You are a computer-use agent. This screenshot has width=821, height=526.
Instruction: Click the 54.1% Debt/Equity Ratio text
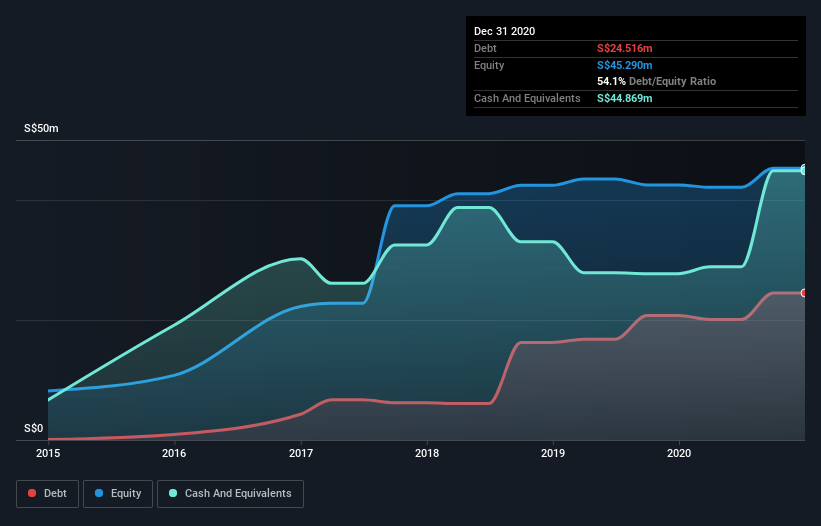657,81
